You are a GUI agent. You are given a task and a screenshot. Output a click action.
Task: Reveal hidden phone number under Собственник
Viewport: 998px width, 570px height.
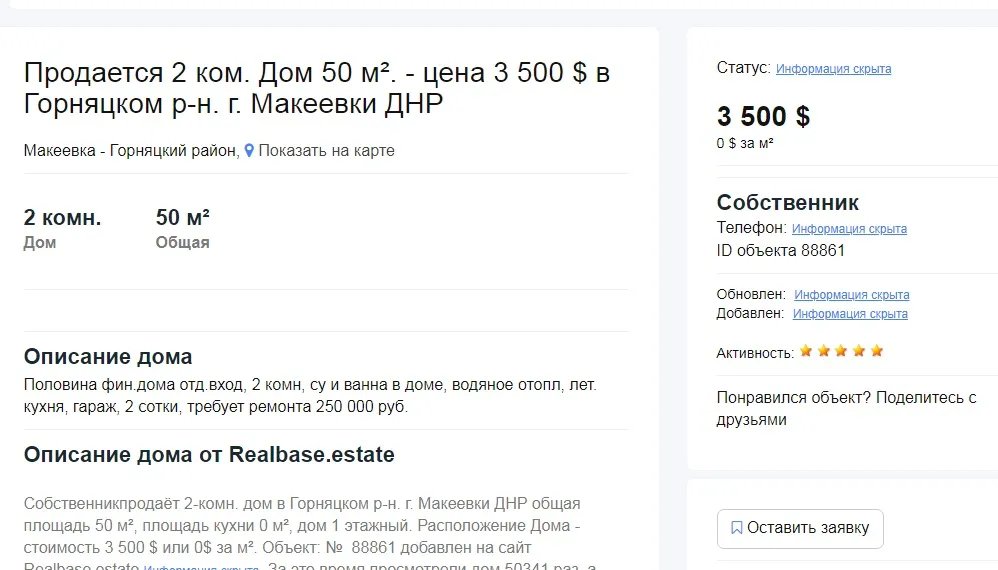pyautogui.click(x=849, y=229)
